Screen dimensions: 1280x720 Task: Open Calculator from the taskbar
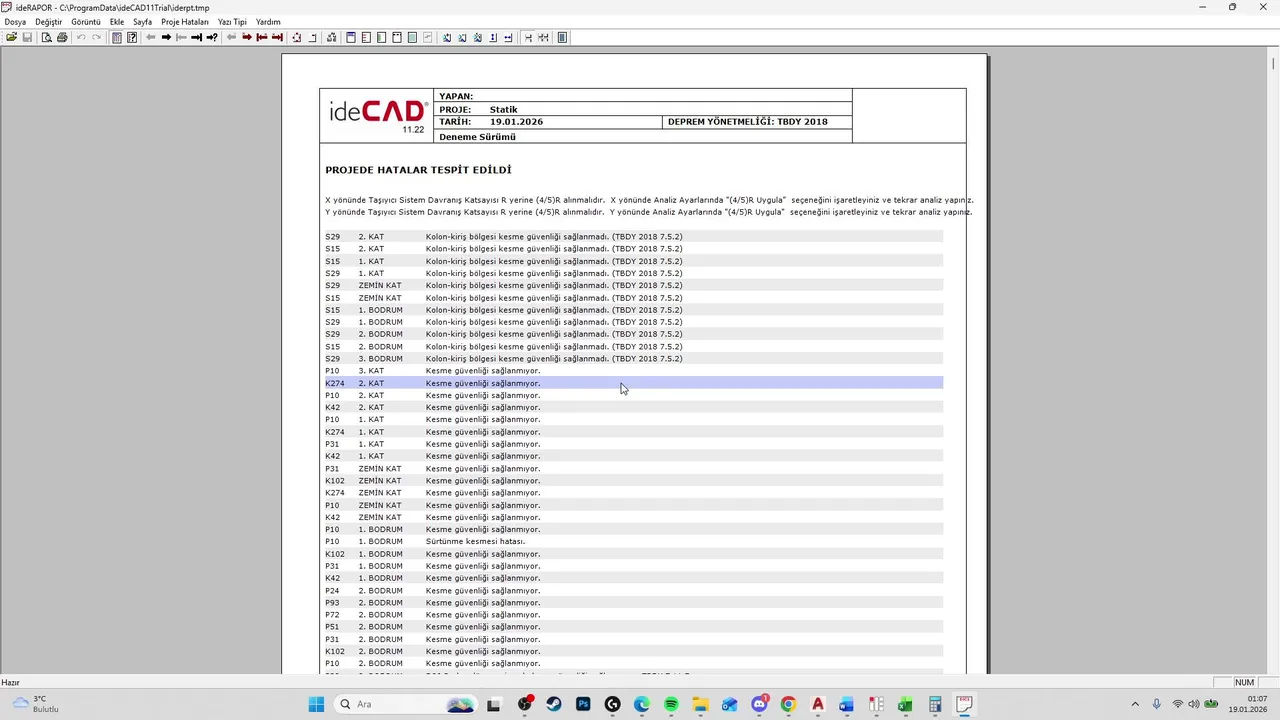pyautogui.click(x=935, y=704)
